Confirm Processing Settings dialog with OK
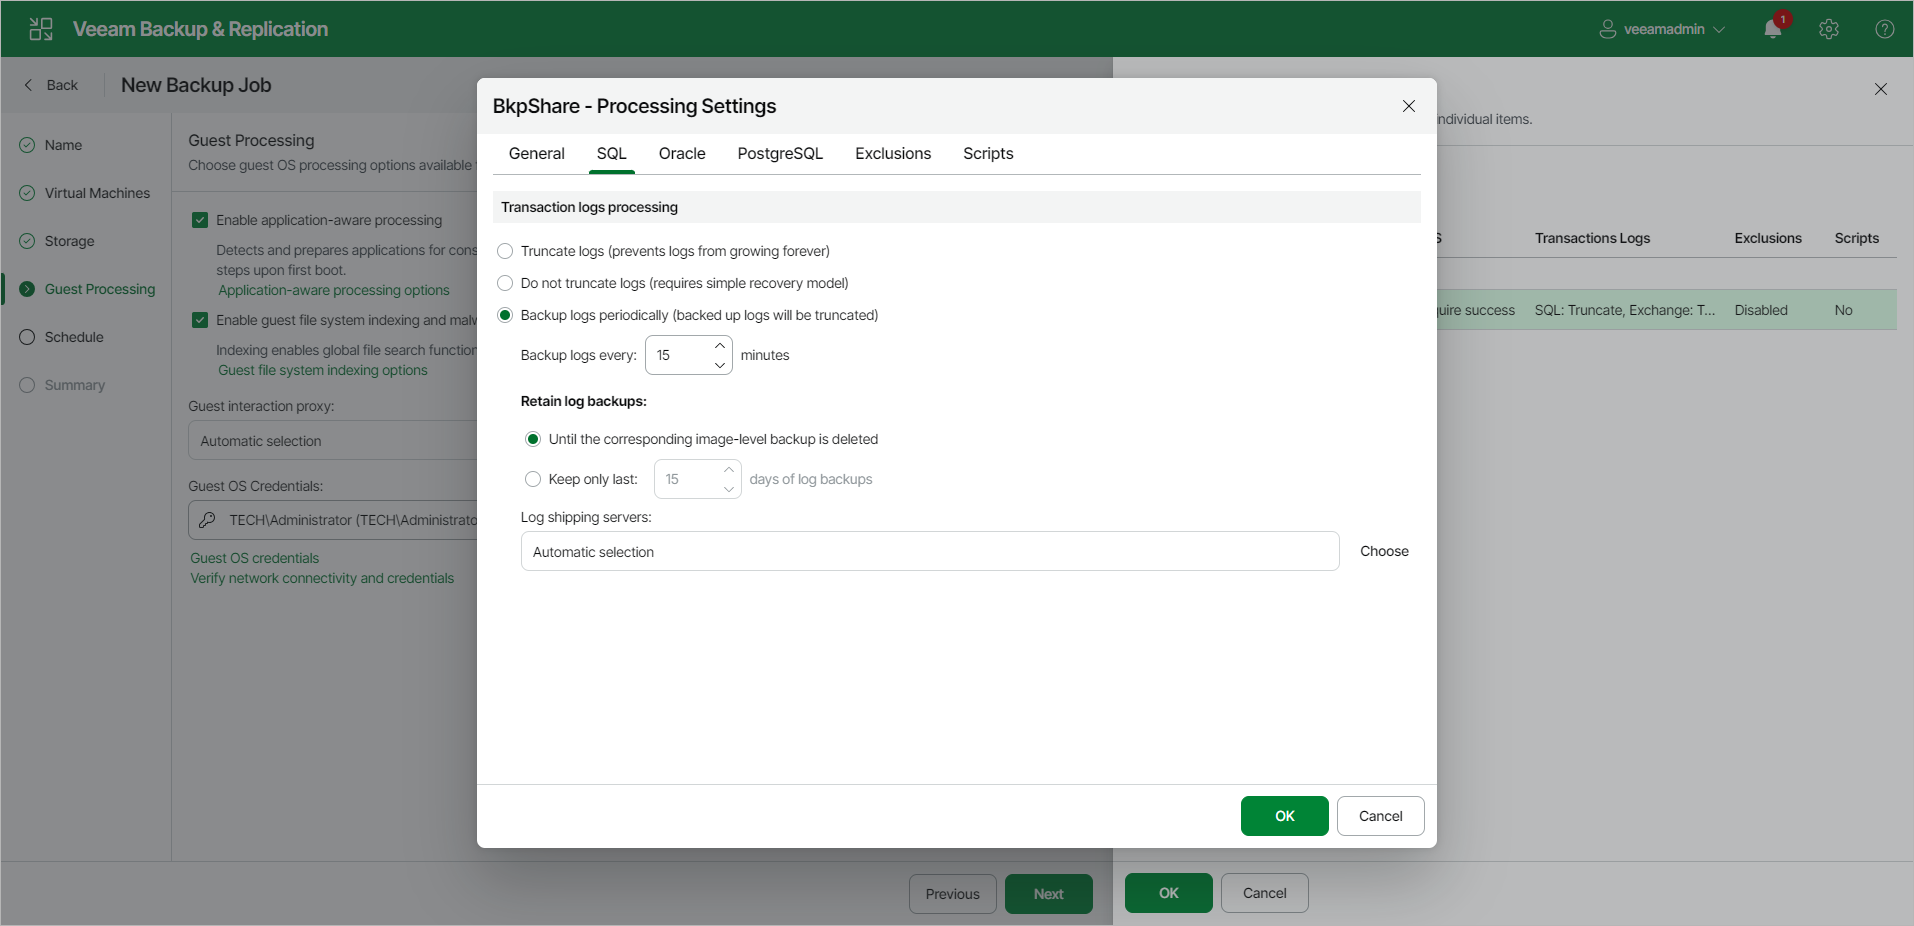 (1285, 816)
